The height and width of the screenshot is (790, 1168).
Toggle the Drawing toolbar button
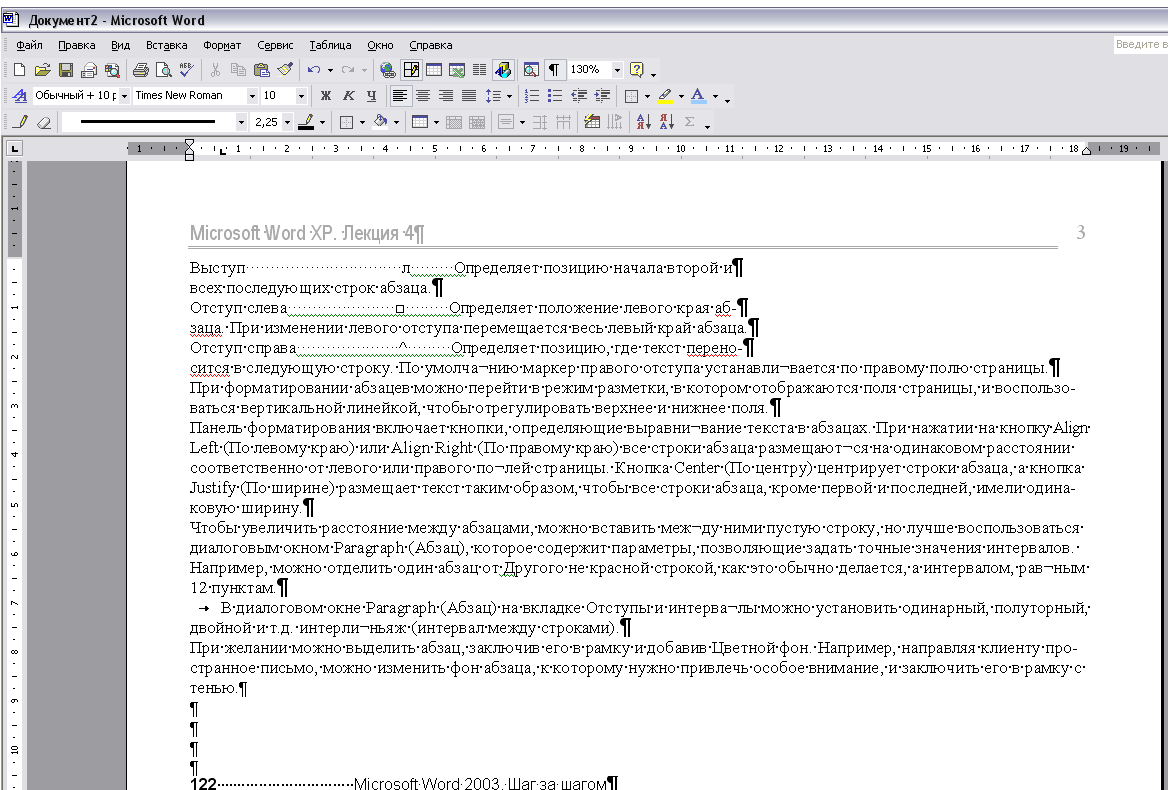pyautogui.click(x=503, y=70)
